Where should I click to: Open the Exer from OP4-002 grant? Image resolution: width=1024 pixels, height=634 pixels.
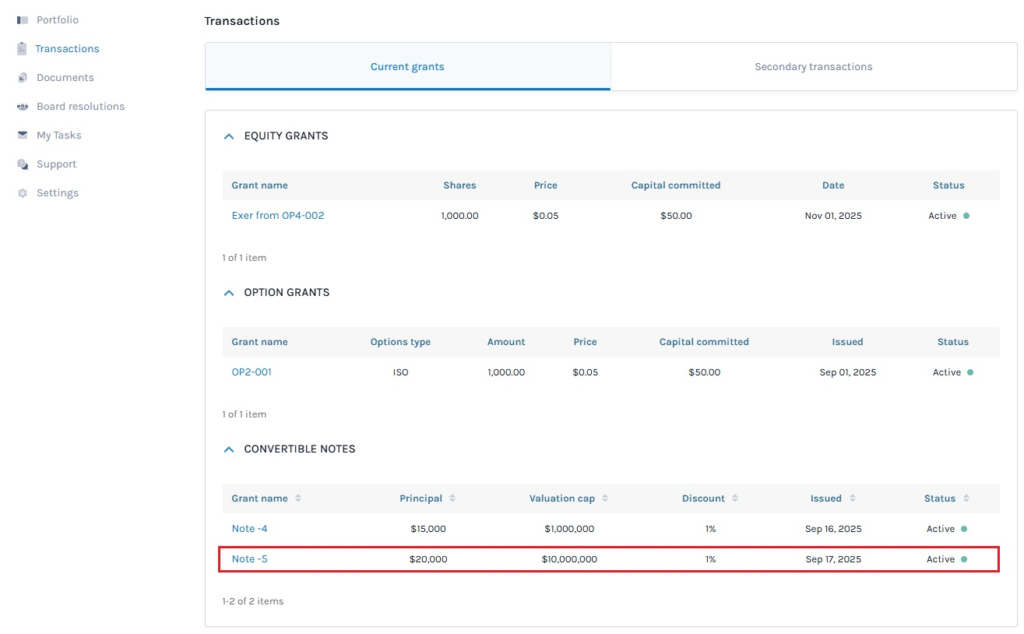(x=278, y=216)
